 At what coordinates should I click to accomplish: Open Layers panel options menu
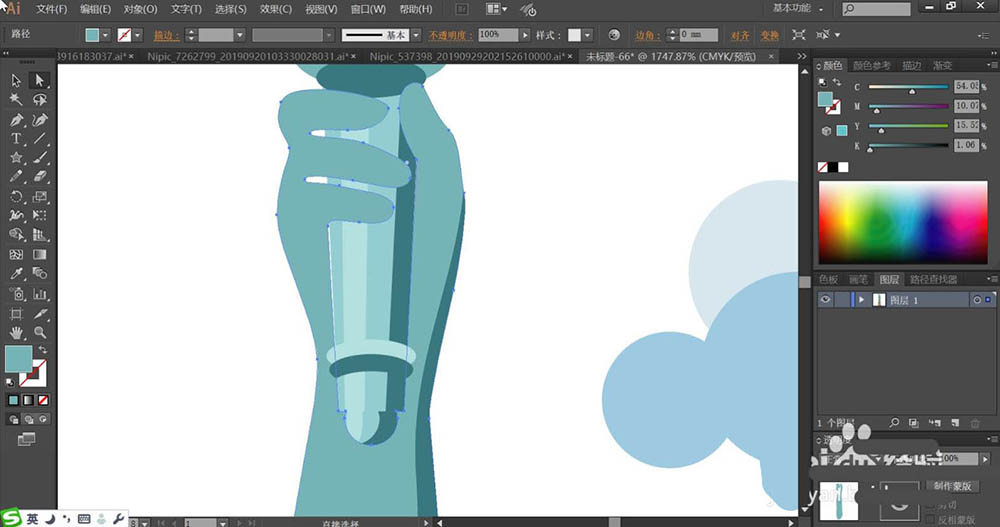(992, 279)
